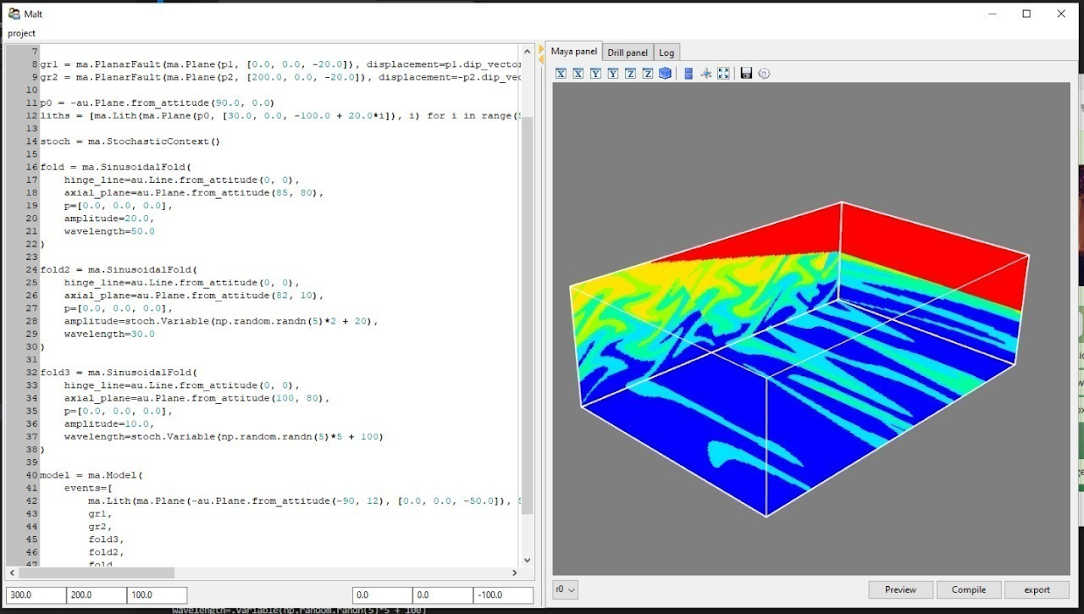Open the Log tab
This screenshot has width=1084, height=614.
666,53
